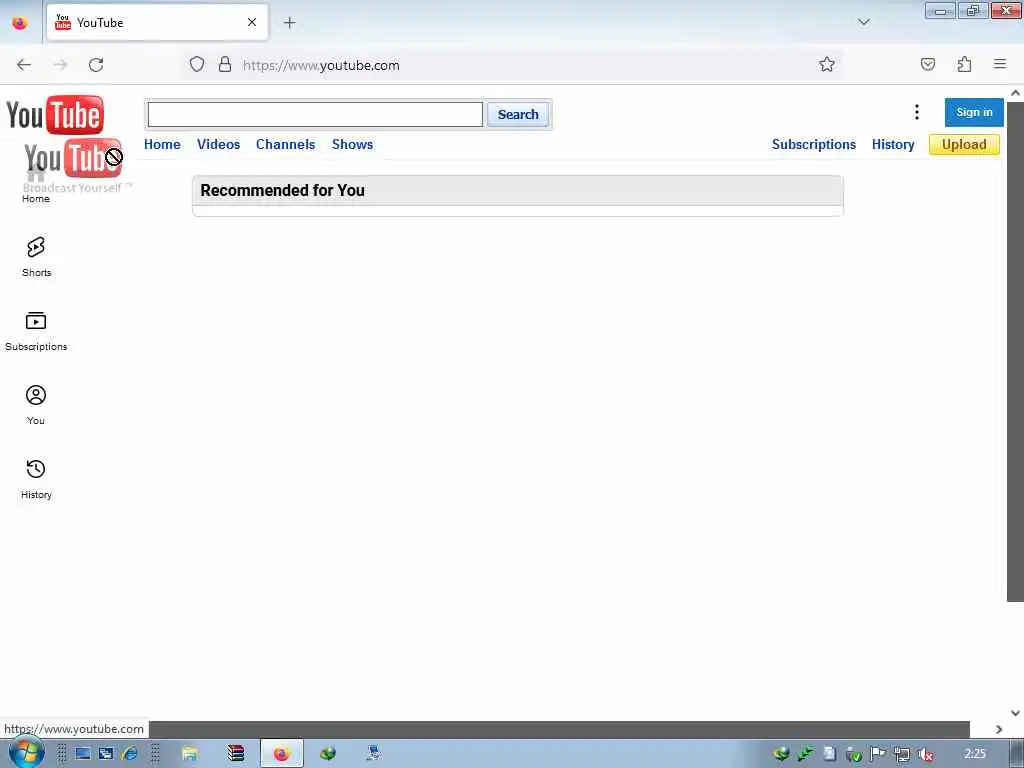1024x768 pixels.
Task: Open the tracking protection shield icon
Action: tap(197, 65)
